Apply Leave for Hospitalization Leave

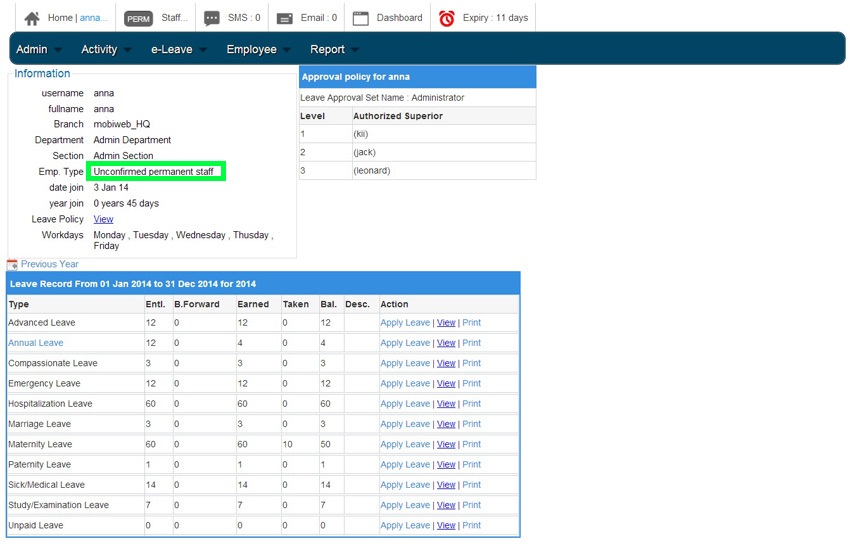click(x=405, y=404)
